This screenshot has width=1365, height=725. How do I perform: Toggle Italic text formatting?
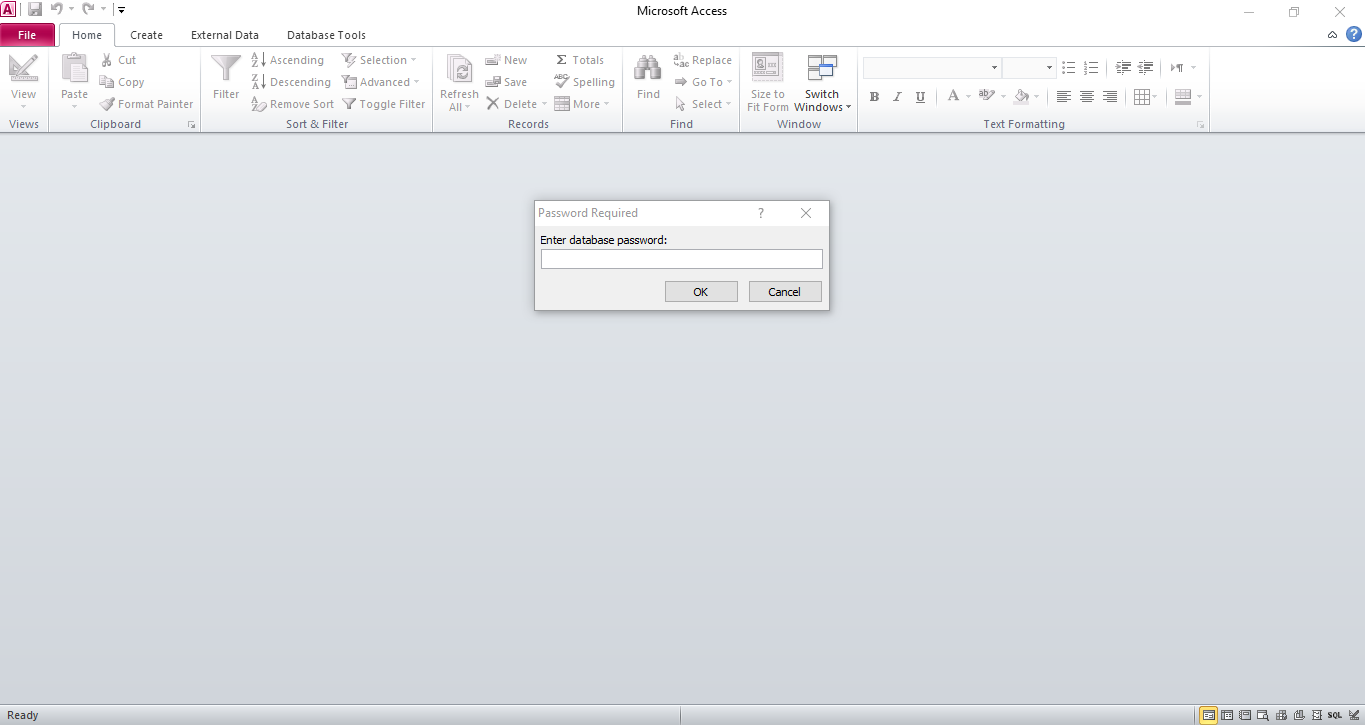pyautogui.click(x=897, y=97)
